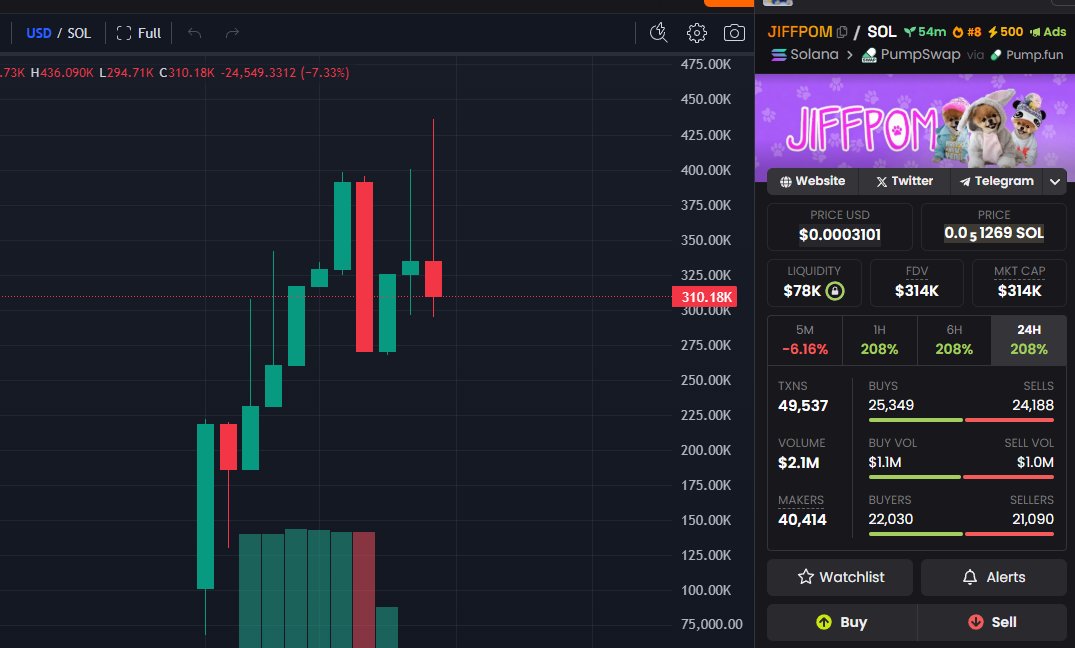Click the Ads megaphone badge
Viewport: 1075px width, 648px height.
click(x=1048, y=32)
